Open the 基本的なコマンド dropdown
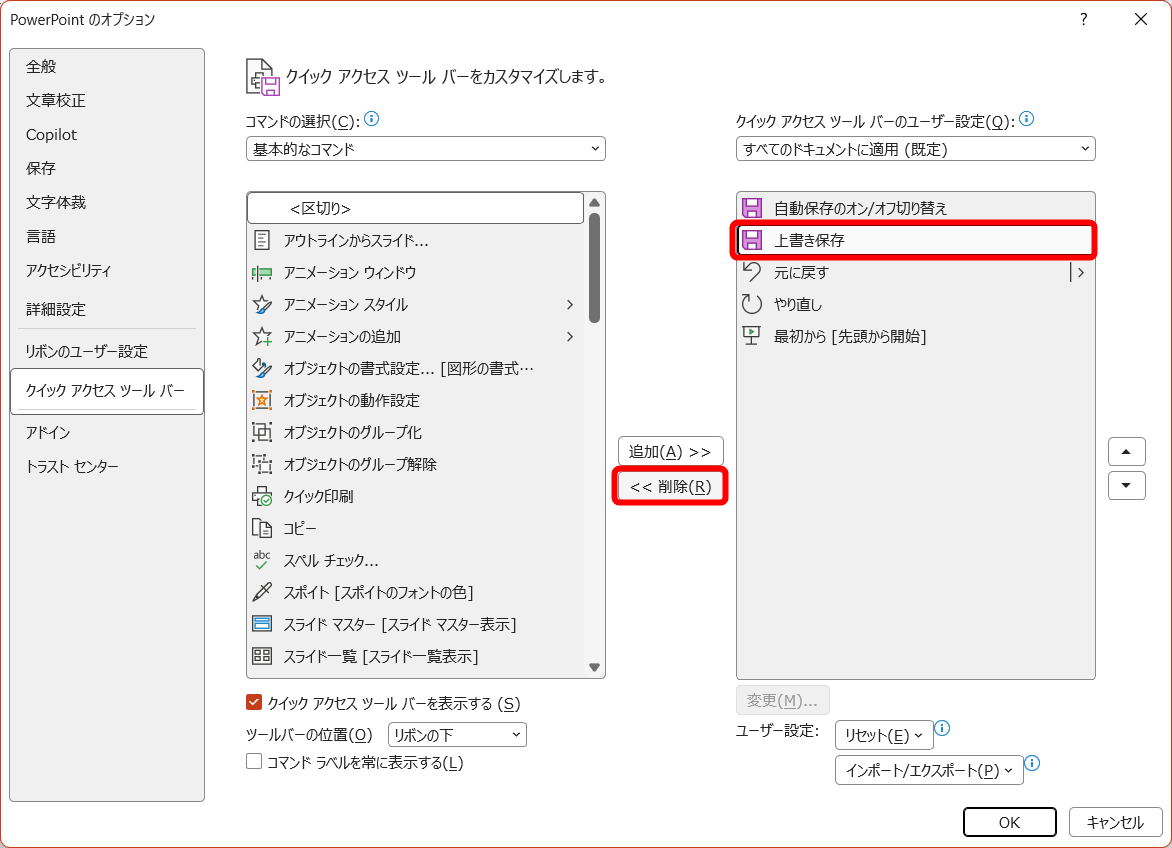Viewport: 1172px width, 848px height. pos(425,148)
